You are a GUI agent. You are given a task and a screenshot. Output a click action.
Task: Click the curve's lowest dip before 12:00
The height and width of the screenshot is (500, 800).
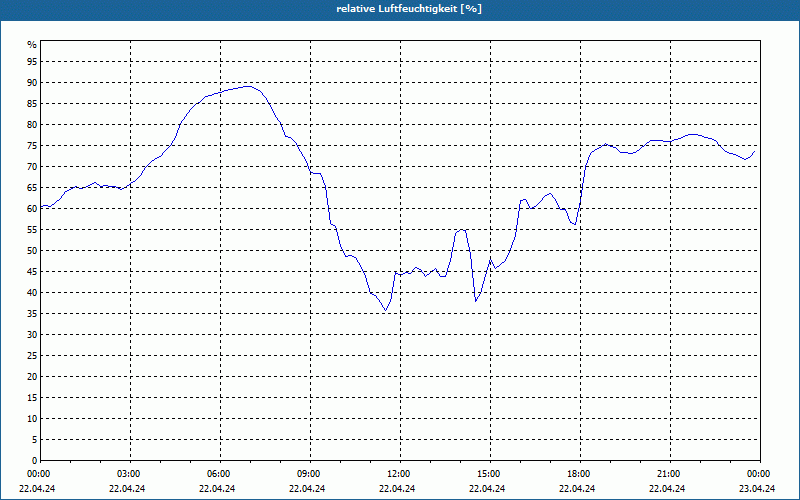[x=386, y=310]
